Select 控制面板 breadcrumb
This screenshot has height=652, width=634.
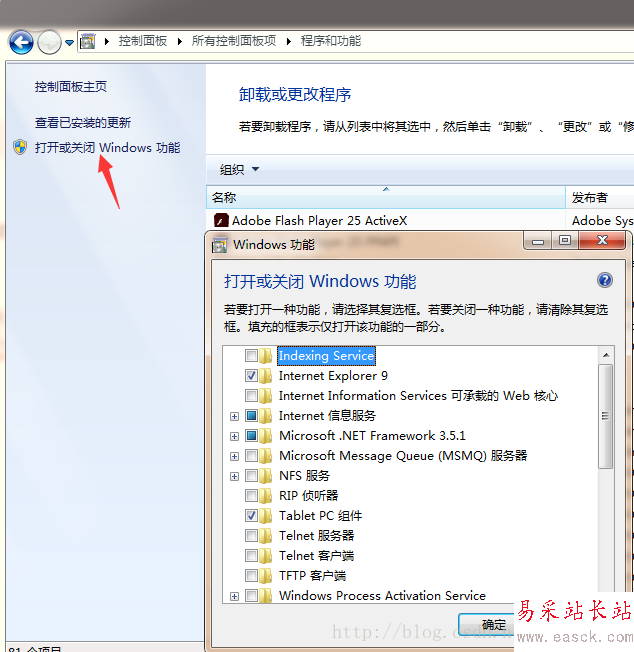143,41
